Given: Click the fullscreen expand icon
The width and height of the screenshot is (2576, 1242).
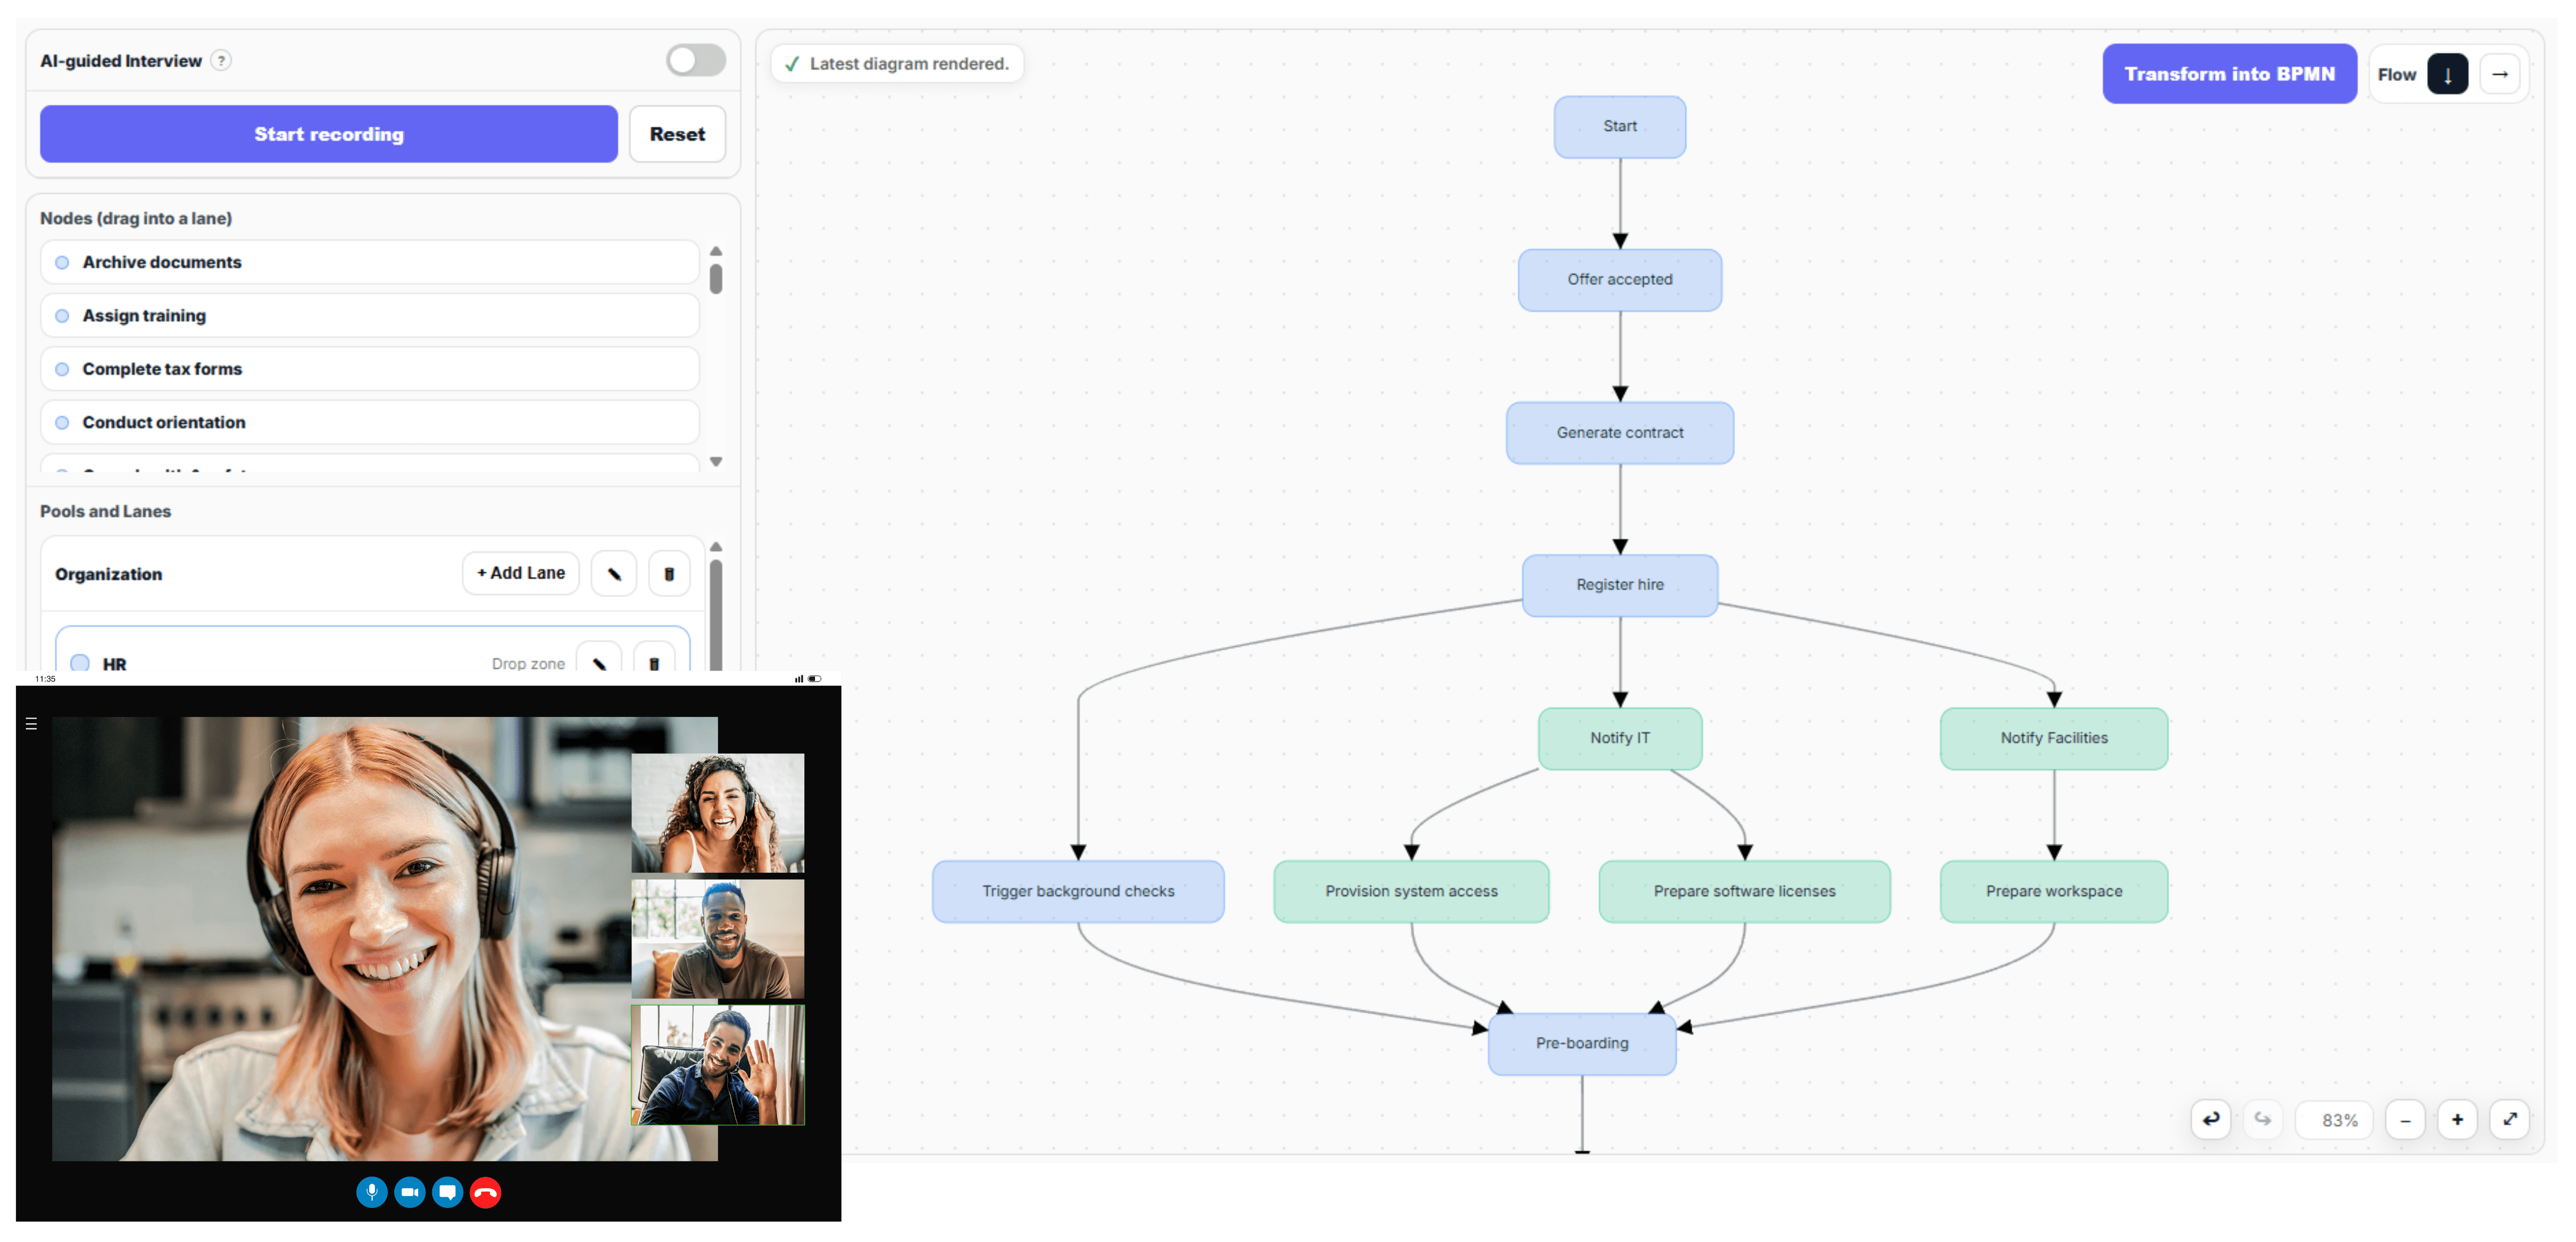Looking at the screenshot, I should 2509,1119.
